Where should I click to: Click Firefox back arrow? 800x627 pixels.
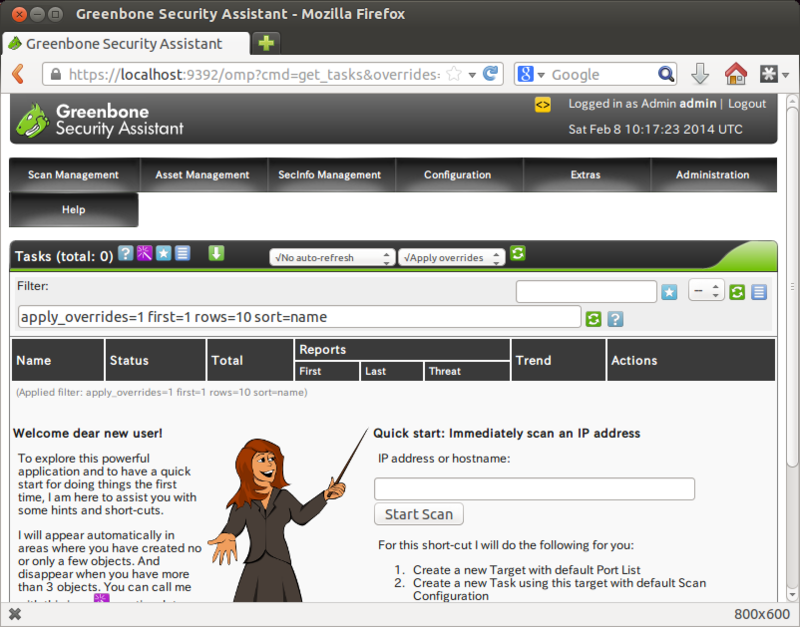point(18,74)
